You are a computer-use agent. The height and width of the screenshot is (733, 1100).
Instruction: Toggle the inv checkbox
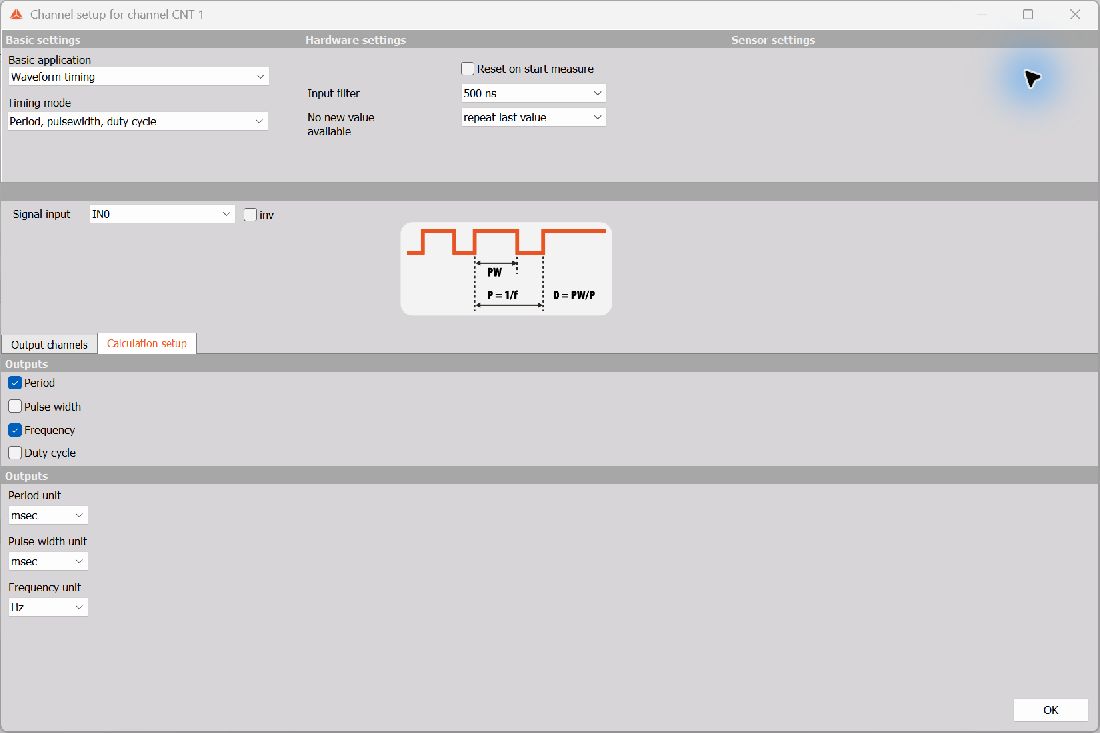(250, 215)
